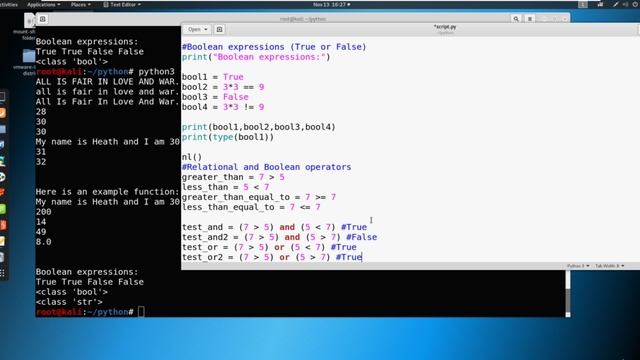Click "<class 'str'>" output in terminal
Screen dimensions: 640x360
tap(69, 302)
